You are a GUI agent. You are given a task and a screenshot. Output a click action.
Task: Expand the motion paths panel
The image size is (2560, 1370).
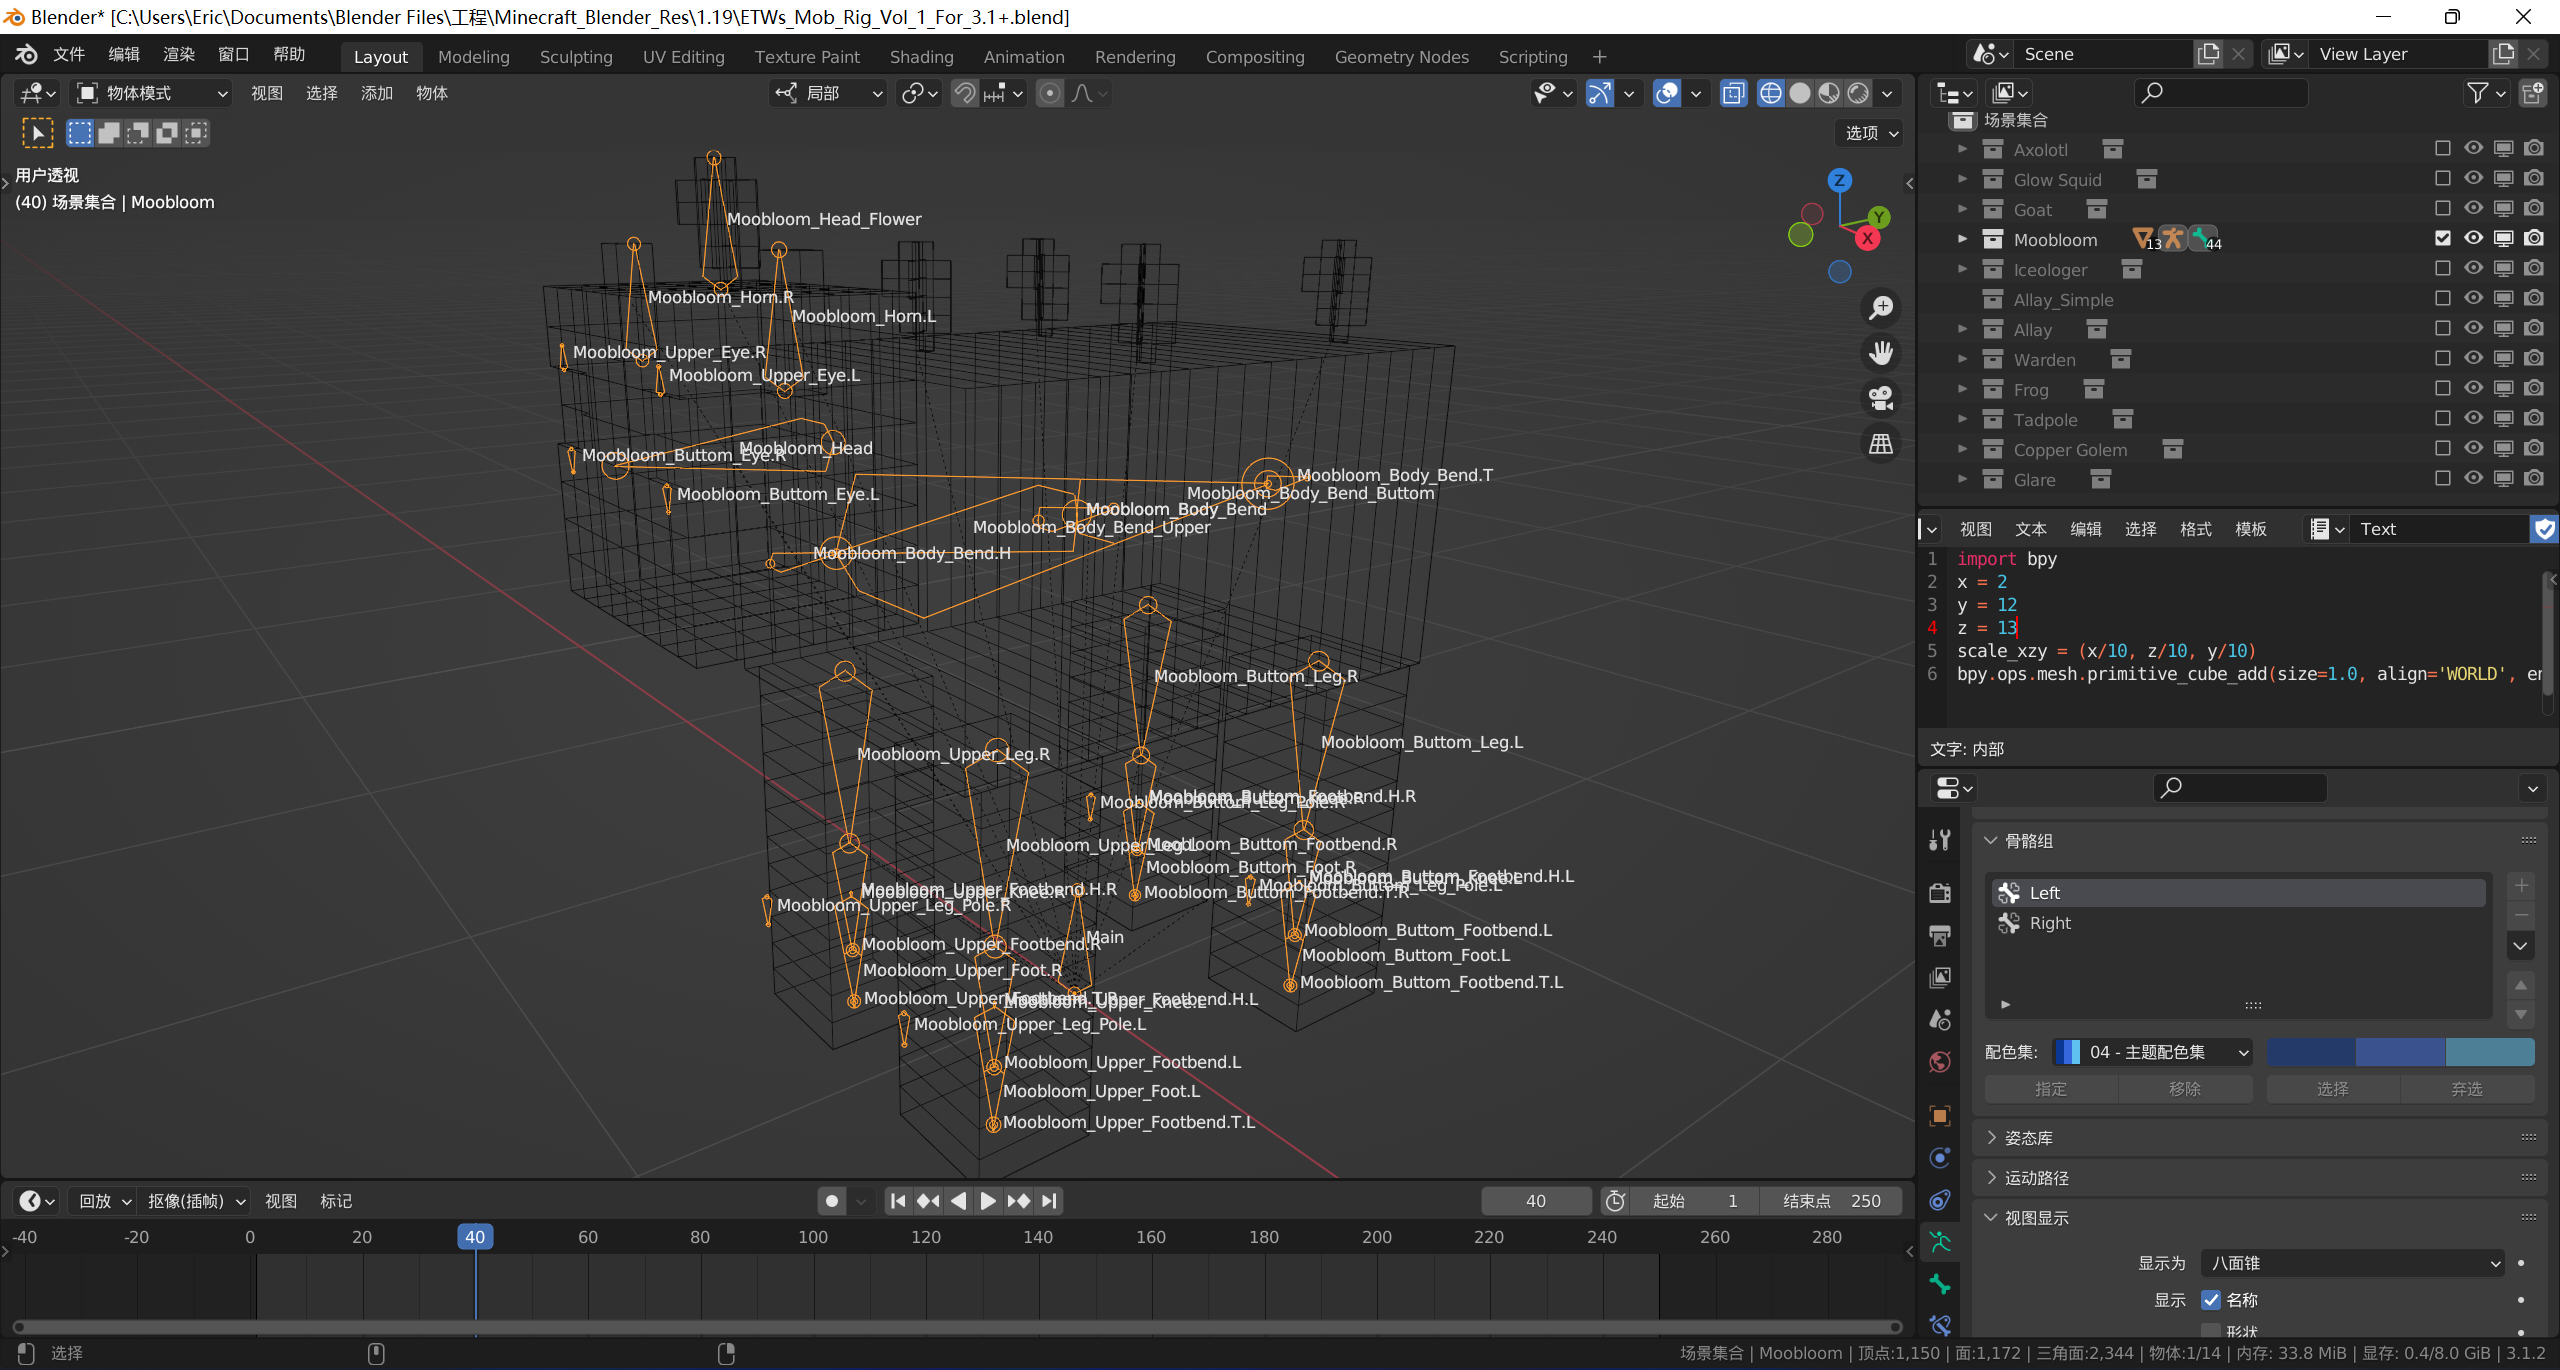tap(2036, 1178)
